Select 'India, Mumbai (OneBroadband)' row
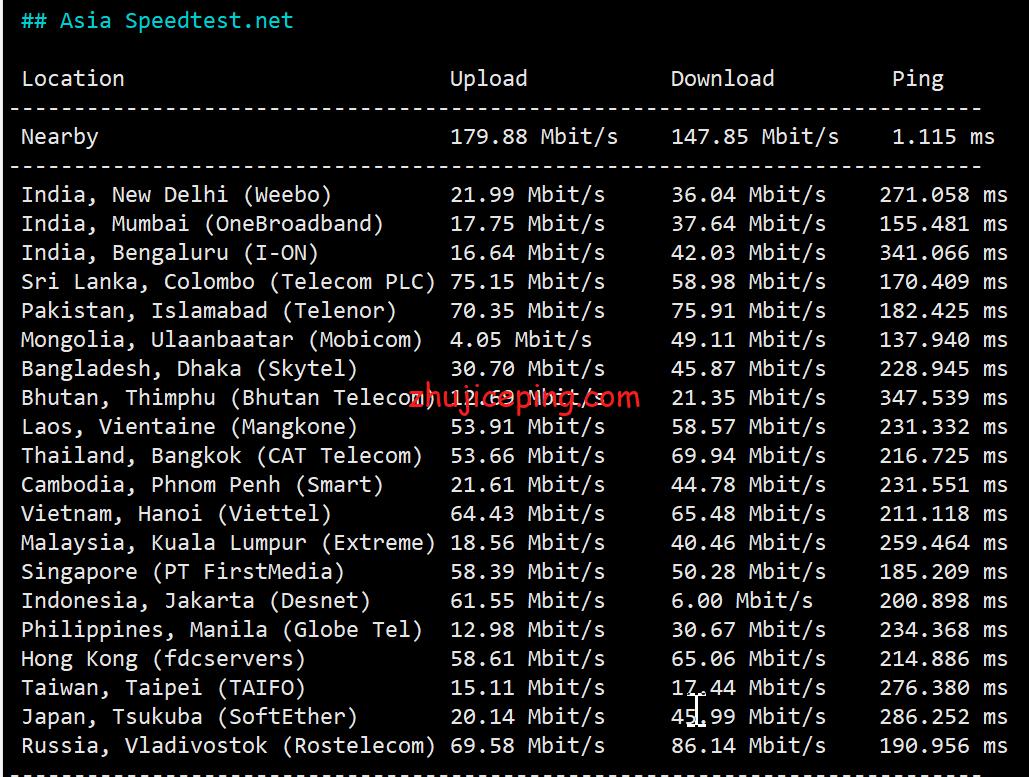 [x=514, y=223]
